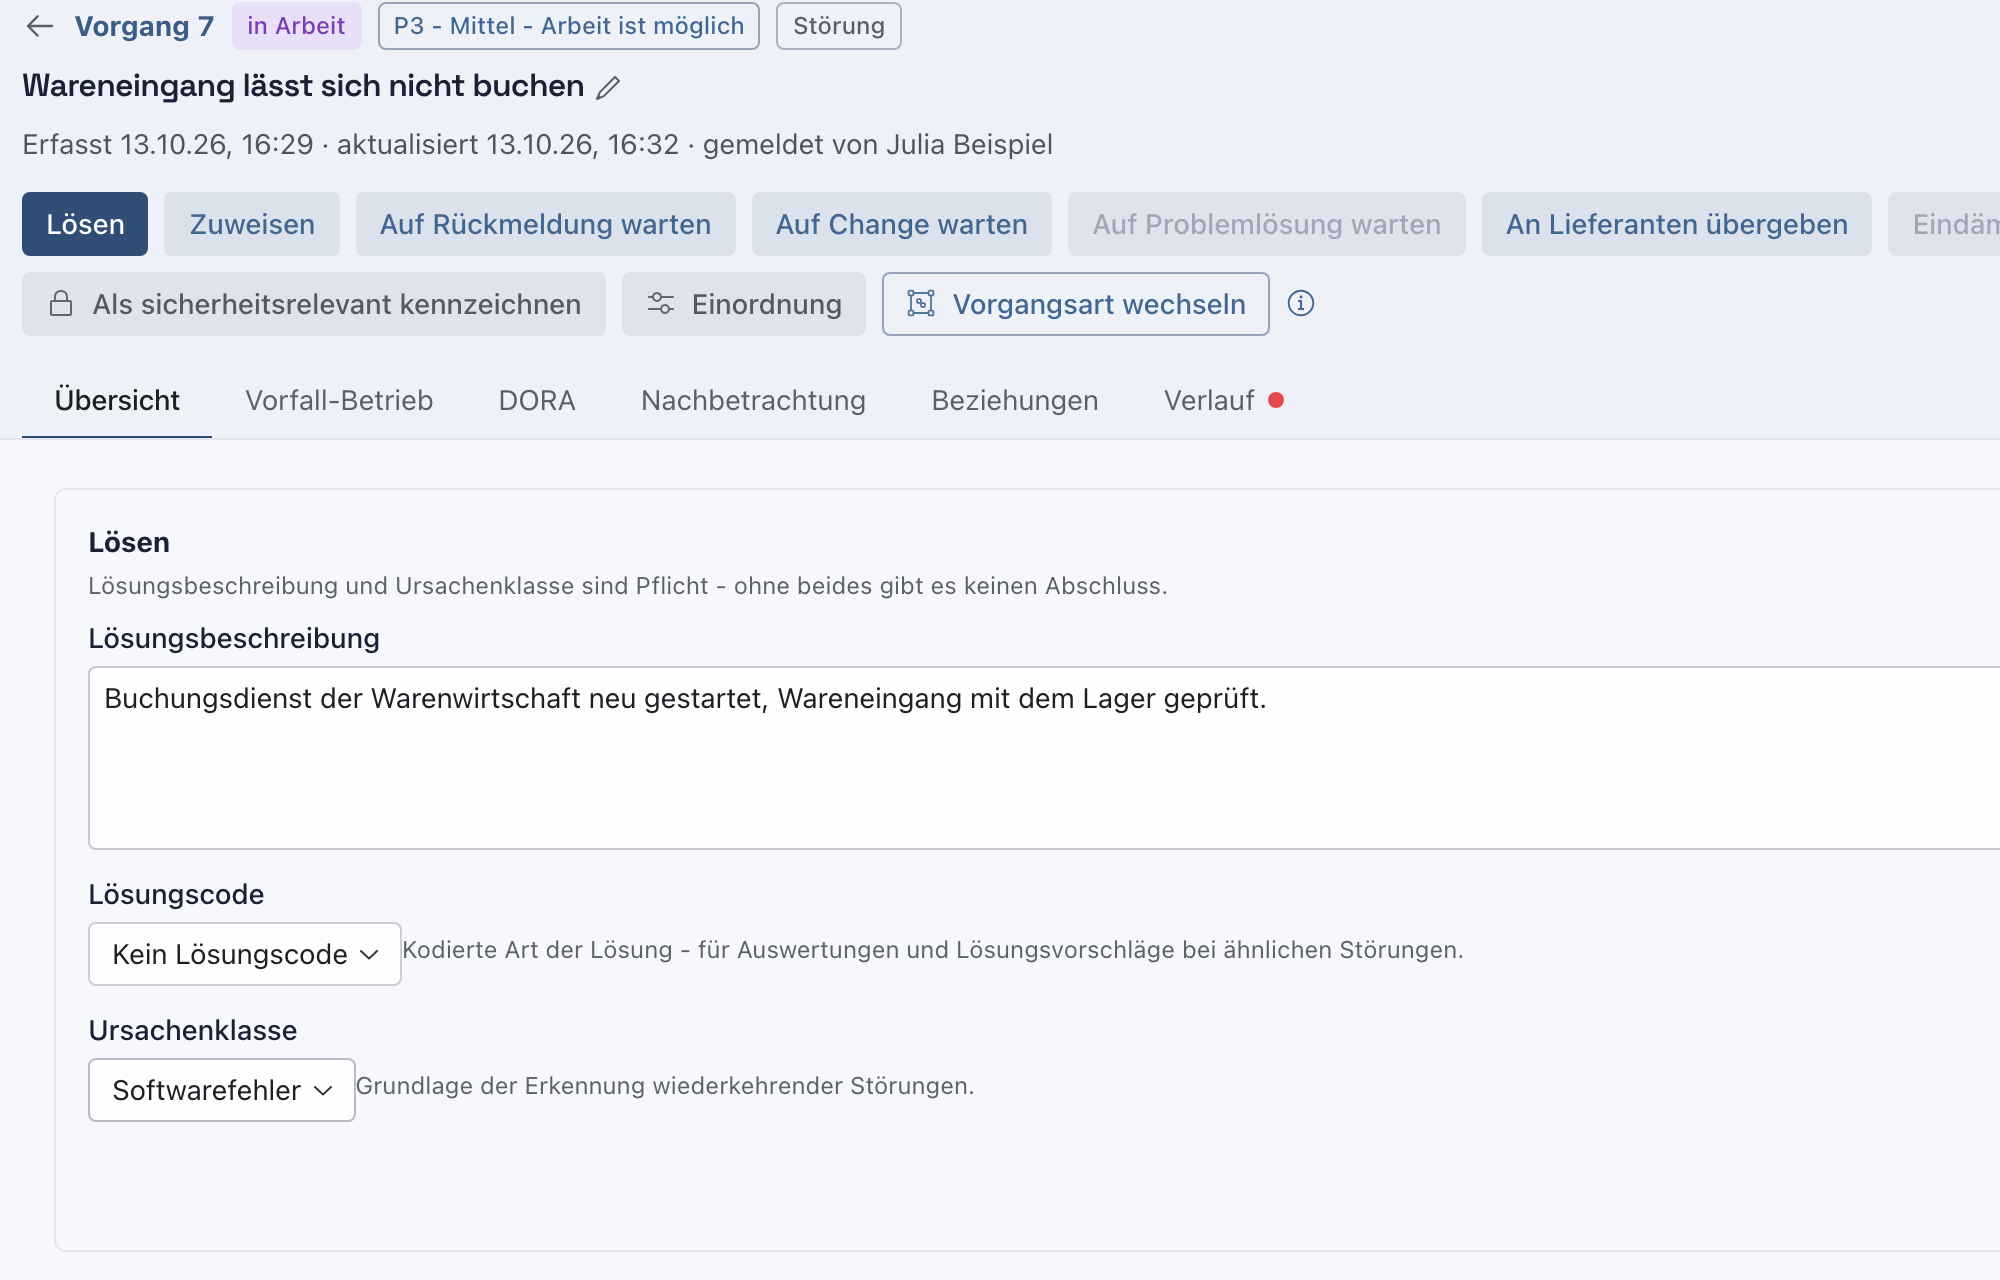Click Auf Problemlösung warten button
Viewport: 2000px width, 1280px height.
click(x=1266, y=224)
